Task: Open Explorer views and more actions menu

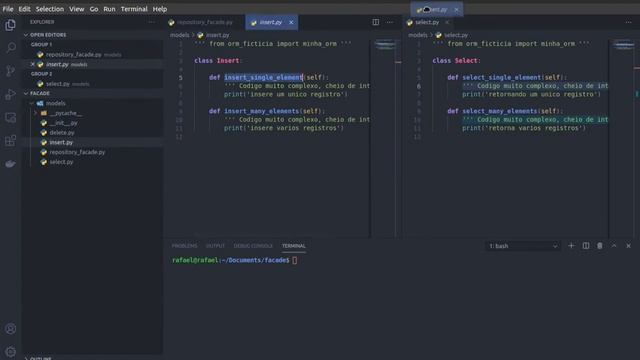Action: 152,22
